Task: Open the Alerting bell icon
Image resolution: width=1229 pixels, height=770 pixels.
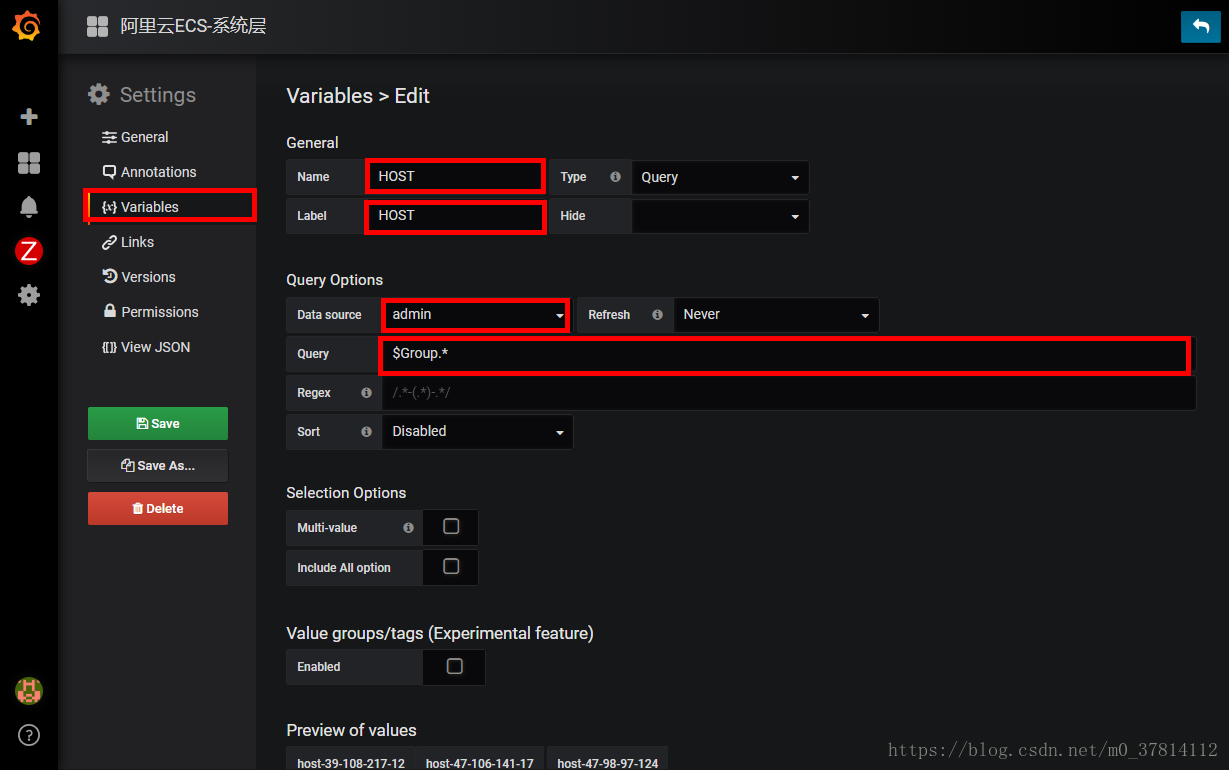Action: point(29,207)
